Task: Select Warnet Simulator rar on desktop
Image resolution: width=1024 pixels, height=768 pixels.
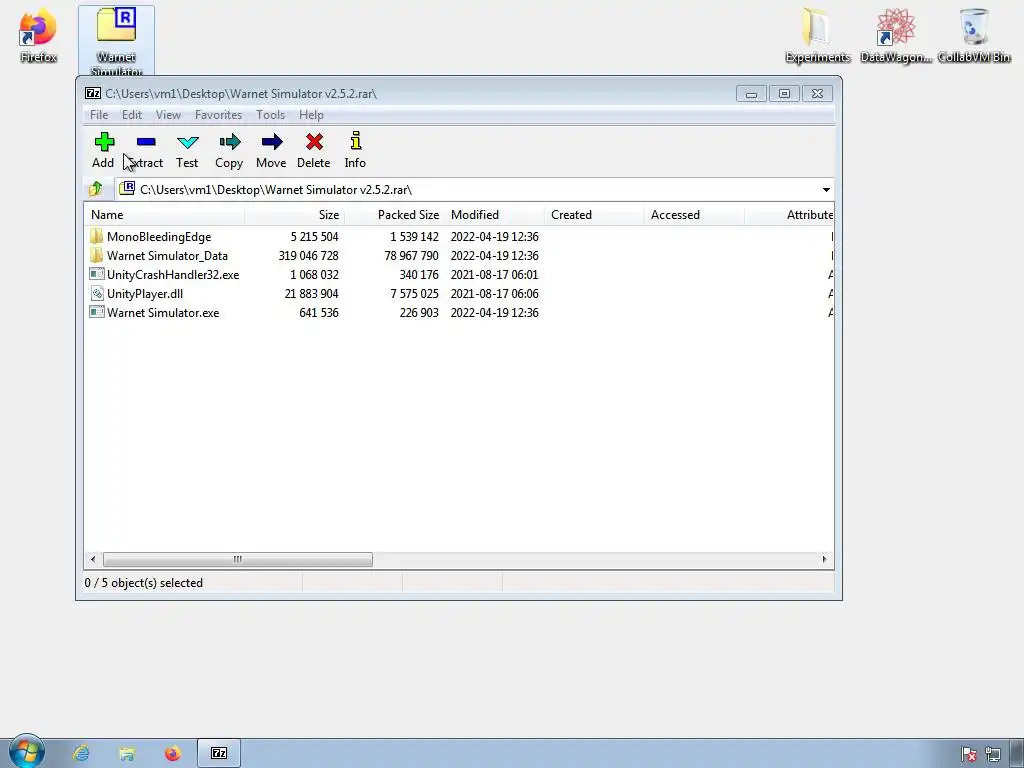Action: (x=116, y=41)
